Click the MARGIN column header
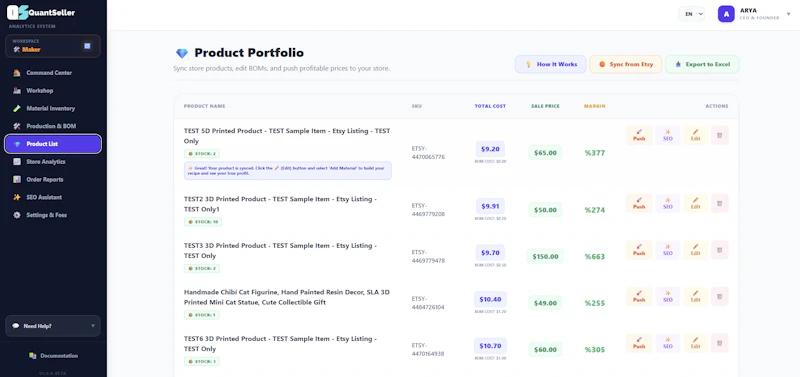Image resolution: width=800 pixels, height=377 pixels. [x=595, y=106]
